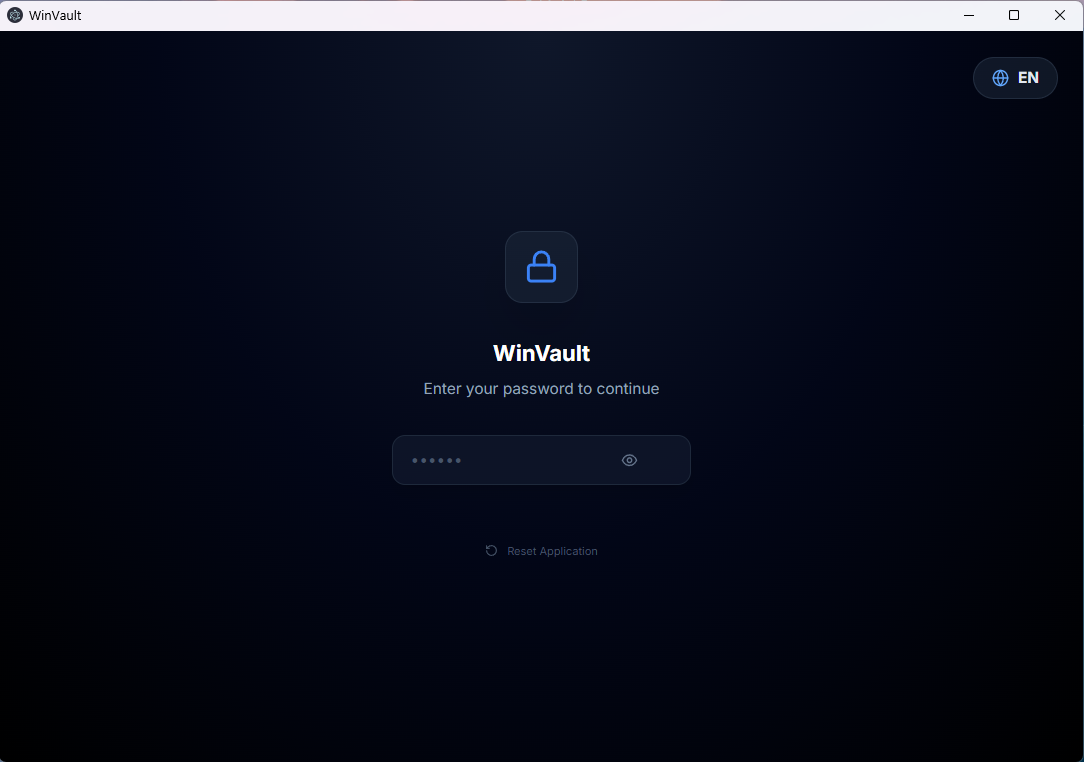Image resolution: width=1084 pixels, height=762 pixels.
Task: Click the rounded tile surrounding the lock
Action: pos(541,267)
